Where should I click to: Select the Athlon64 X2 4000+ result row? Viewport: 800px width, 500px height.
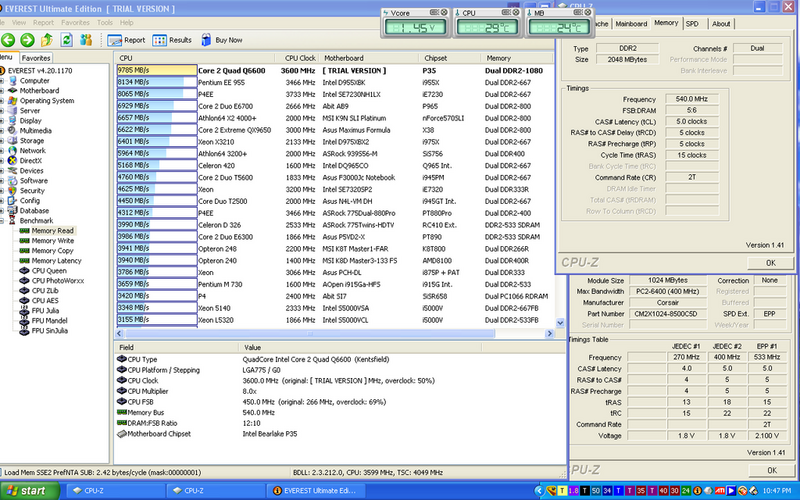[x=335, y=118]
